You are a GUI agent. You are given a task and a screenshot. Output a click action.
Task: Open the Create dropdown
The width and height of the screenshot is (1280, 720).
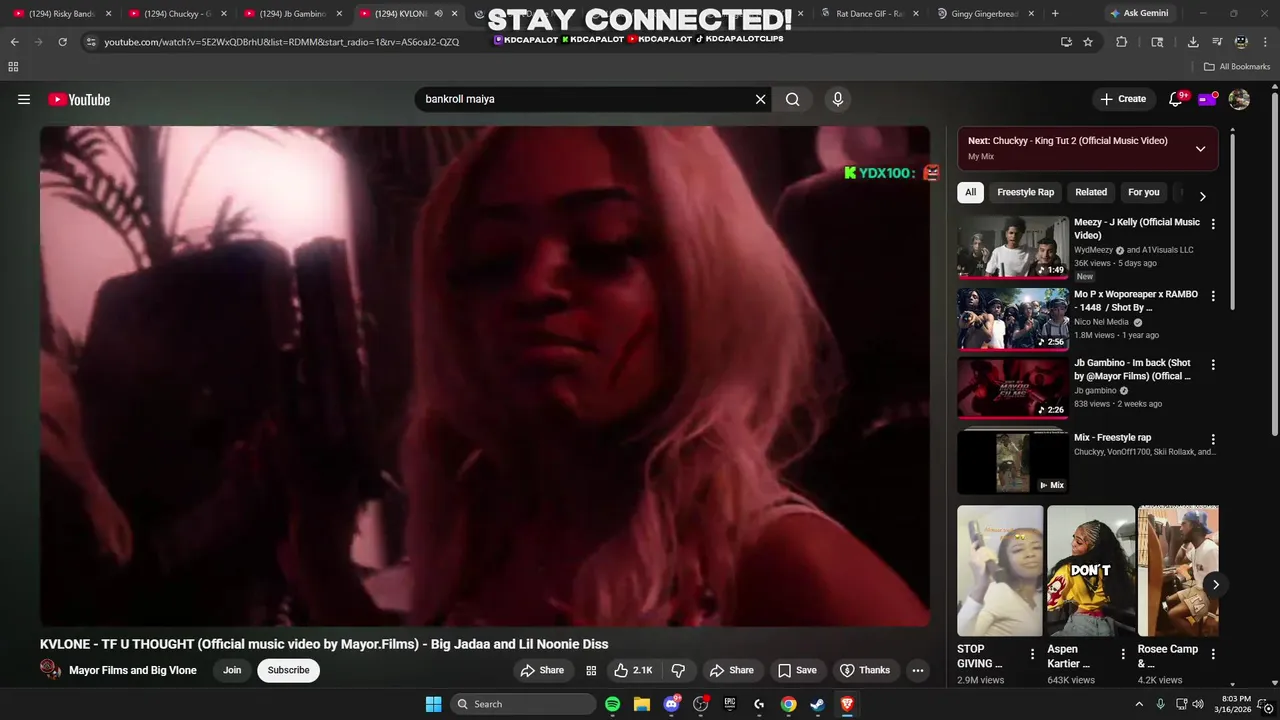(x=1123, y=99)
